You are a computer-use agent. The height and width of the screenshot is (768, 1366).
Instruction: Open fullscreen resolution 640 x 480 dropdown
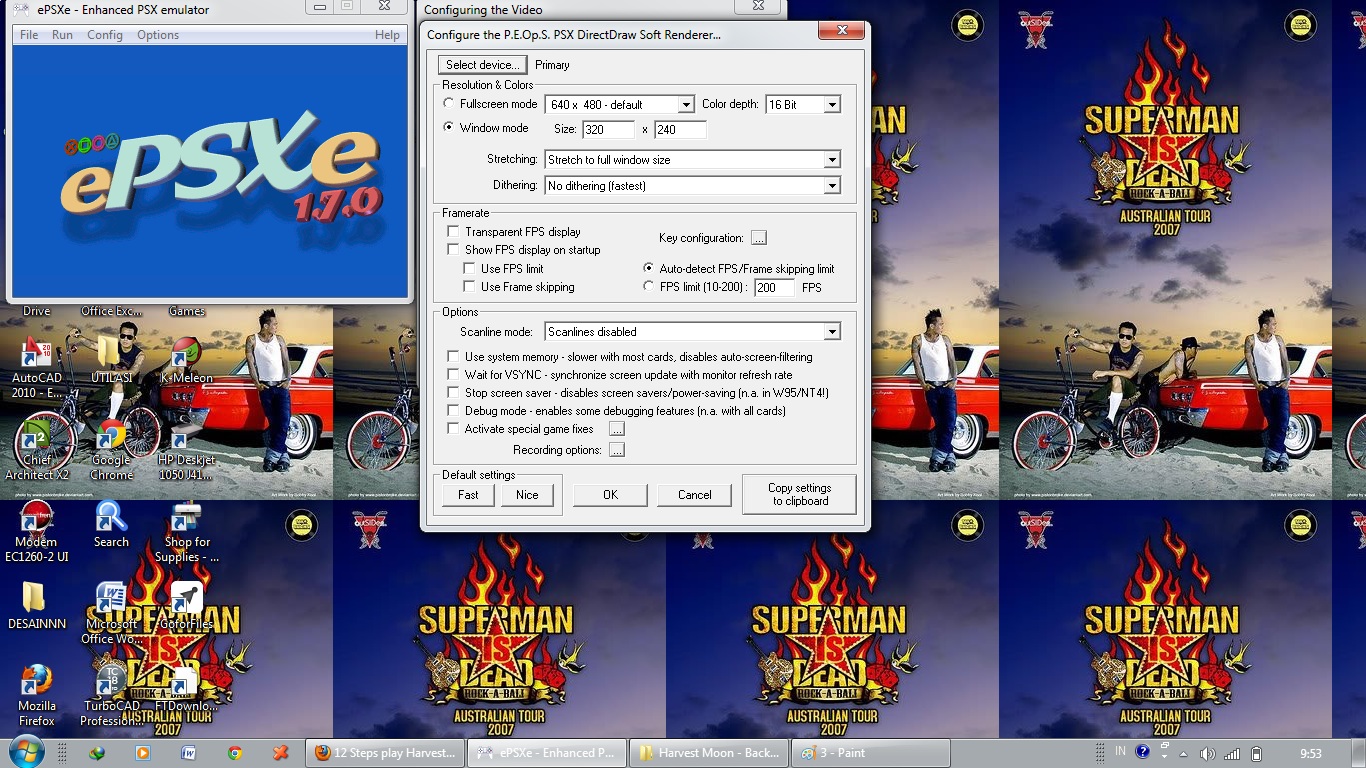[685, 104]
